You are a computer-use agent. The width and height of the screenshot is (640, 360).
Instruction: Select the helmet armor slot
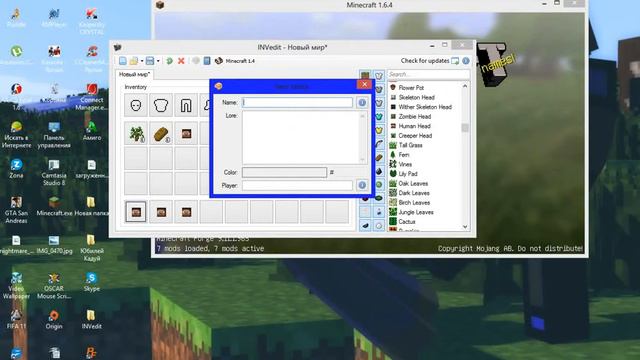[x=136, y=105]
